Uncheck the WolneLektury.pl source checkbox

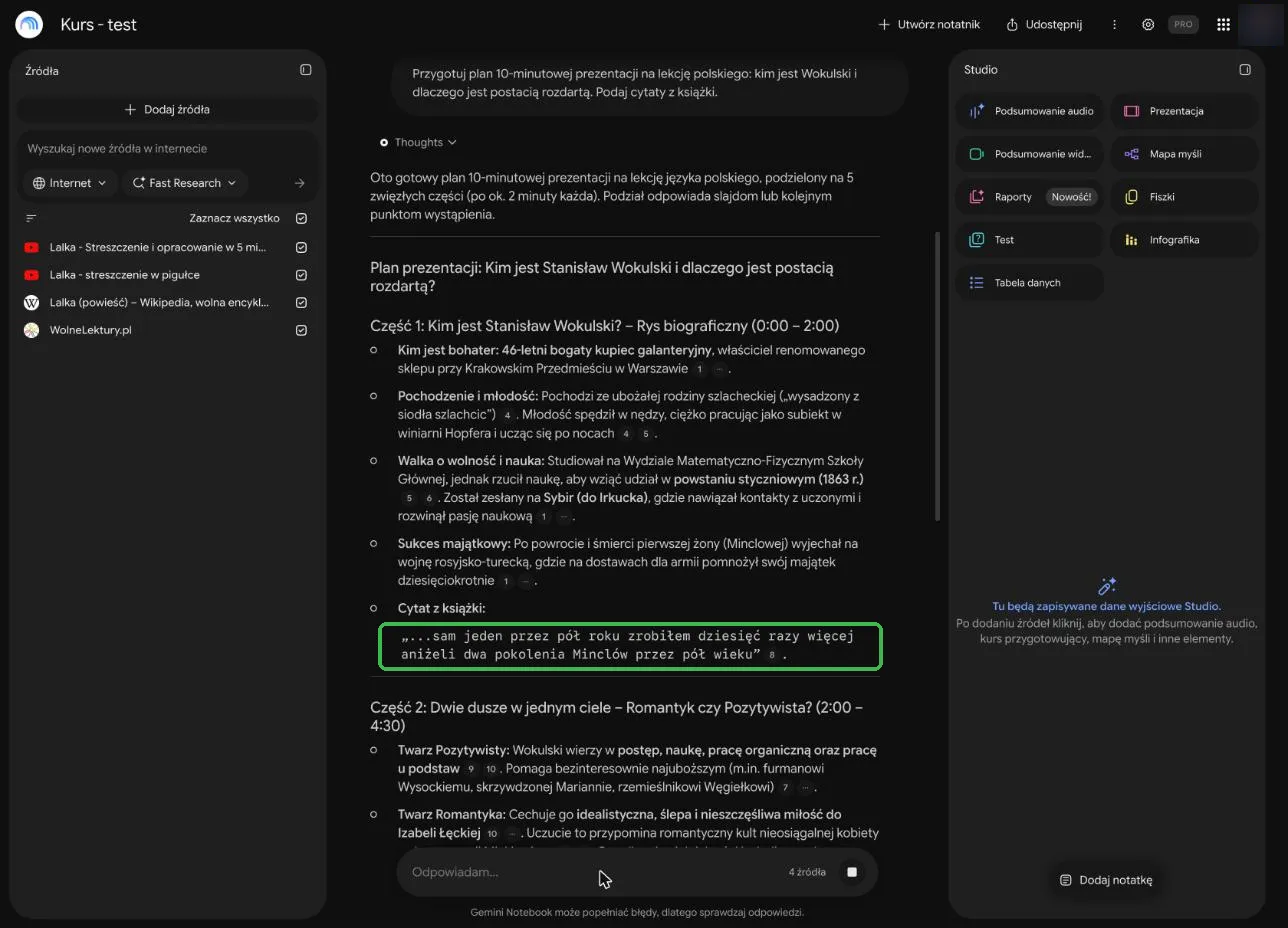[301, 330]
